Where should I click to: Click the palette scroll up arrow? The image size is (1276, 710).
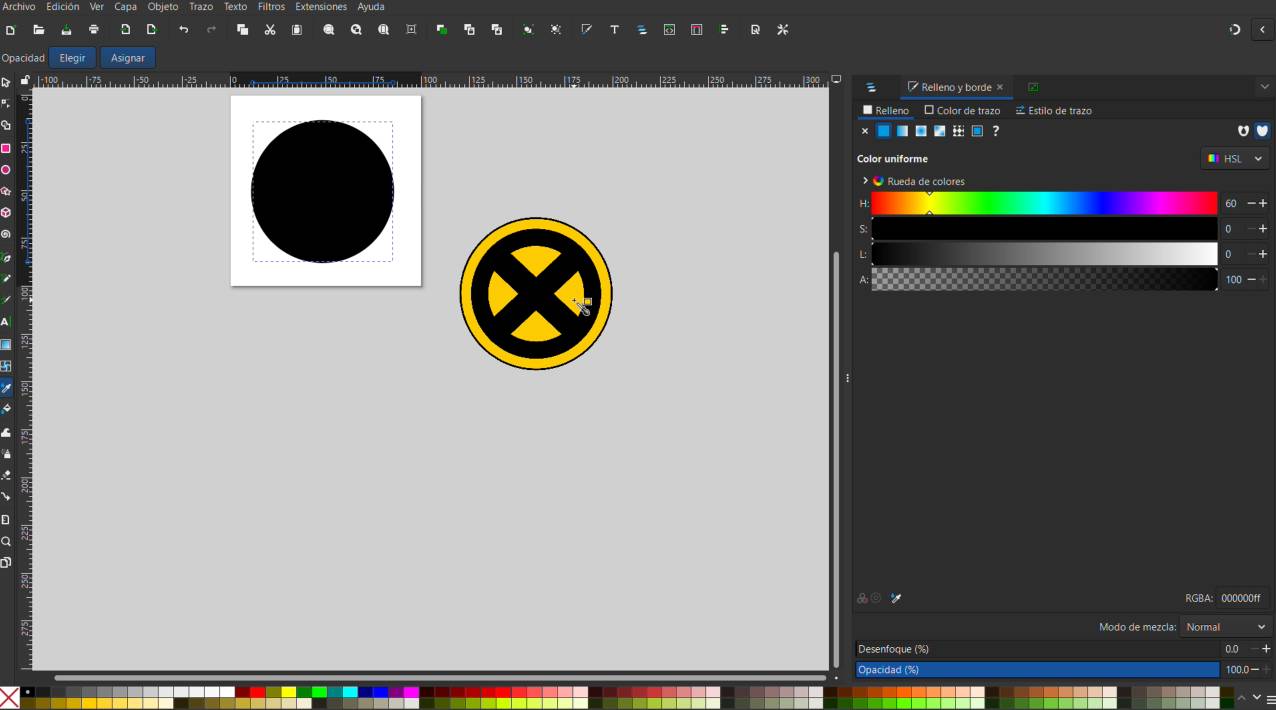coord(1242,698)
